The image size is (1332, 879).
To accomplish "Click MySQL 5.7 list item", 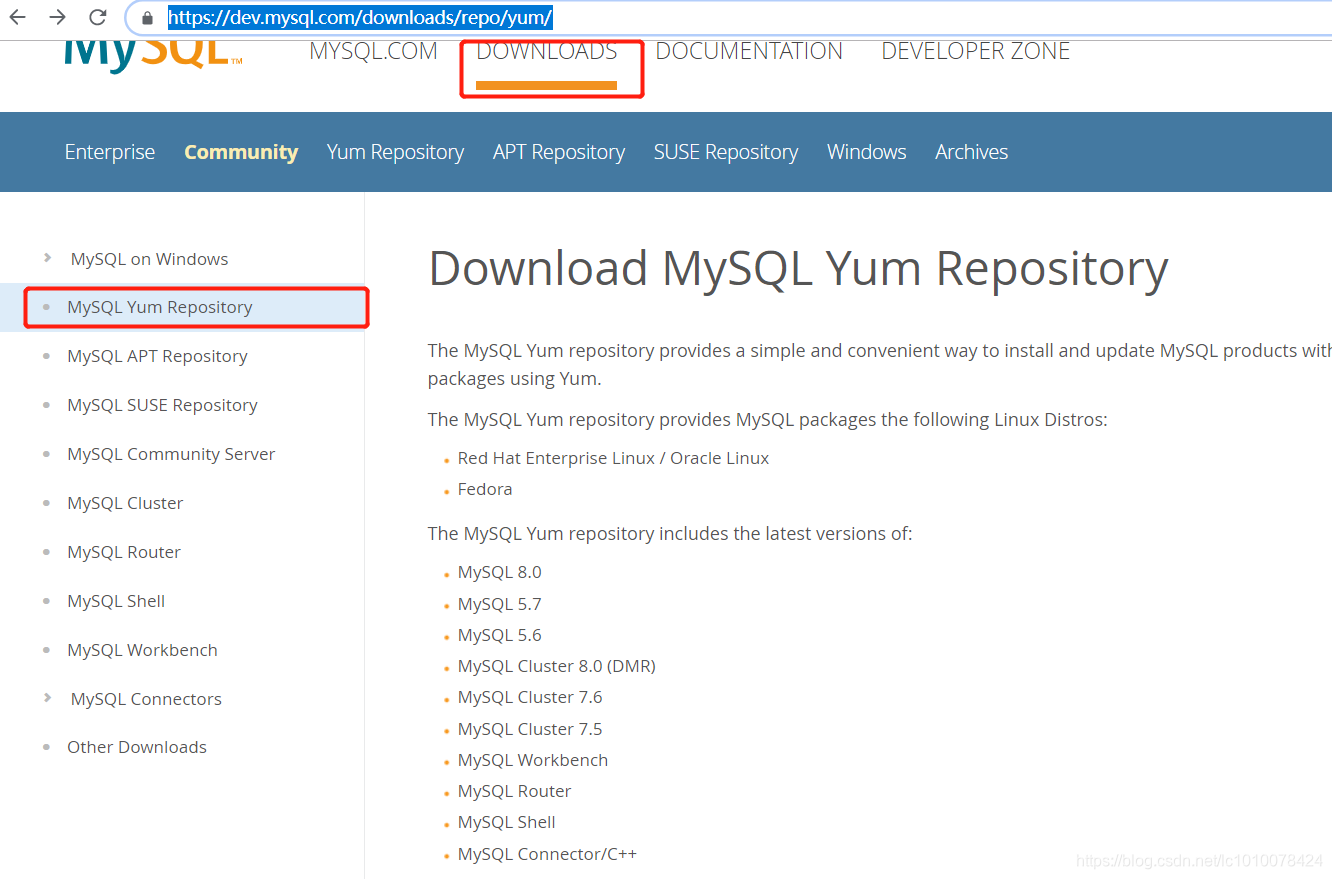I will coord(499,604).
